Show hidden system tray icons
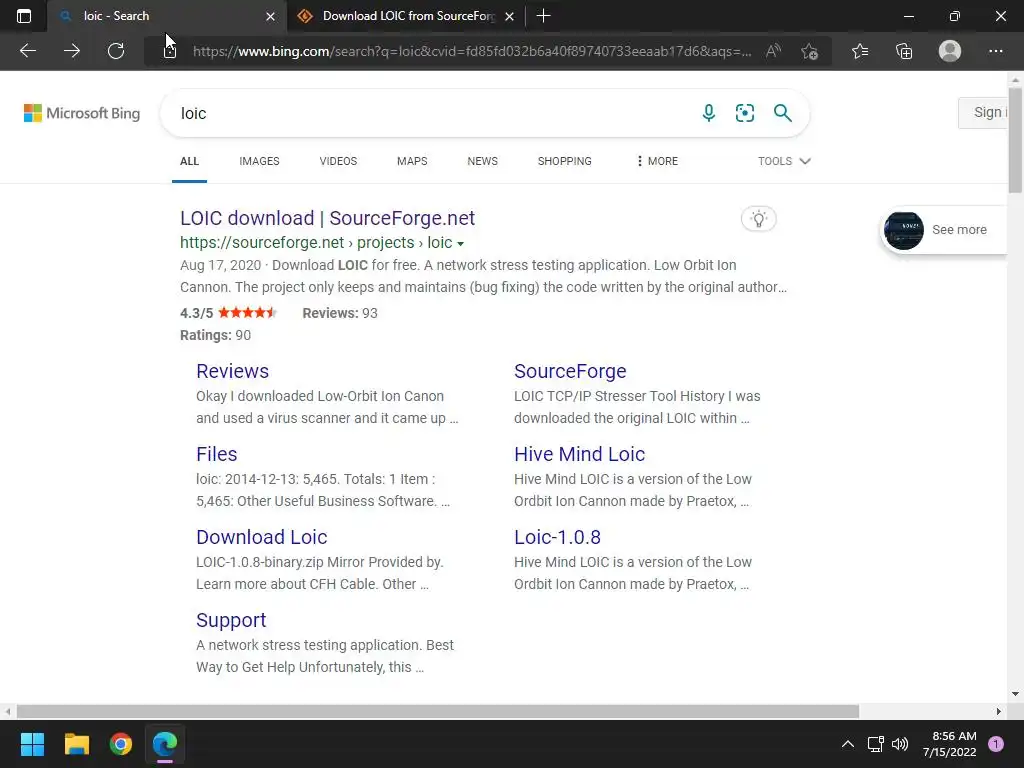The image size is (1024, 768). pyautogui.click(x=848, y=744)
